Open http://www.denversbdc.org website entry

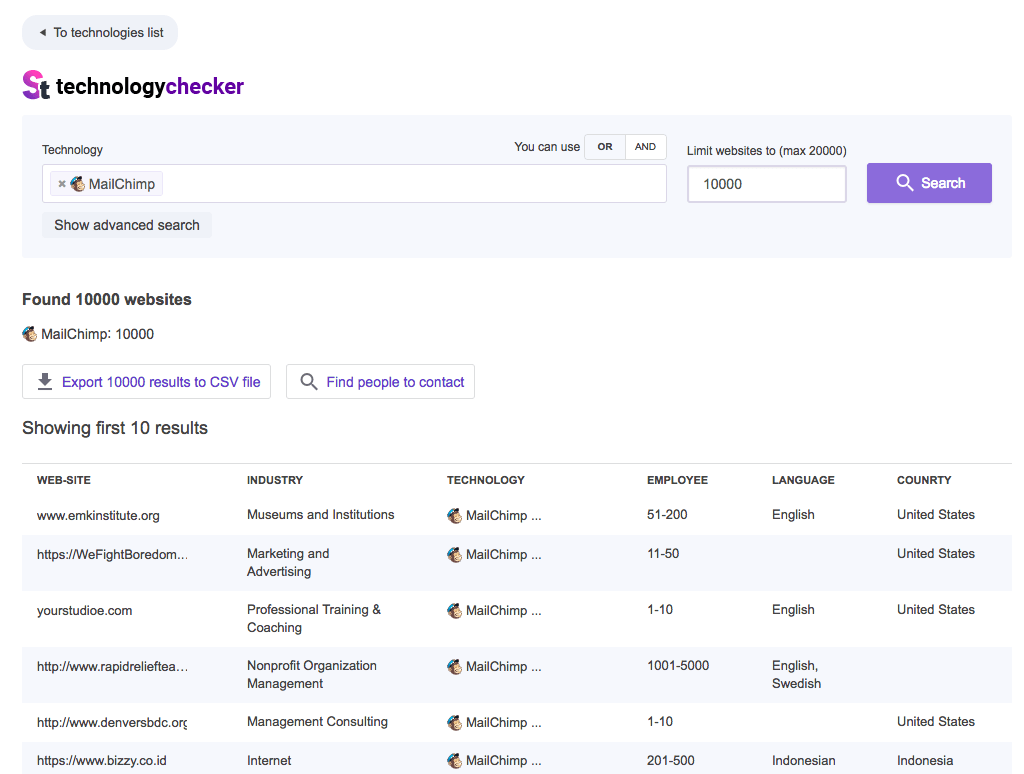click(x=112, y=722)
